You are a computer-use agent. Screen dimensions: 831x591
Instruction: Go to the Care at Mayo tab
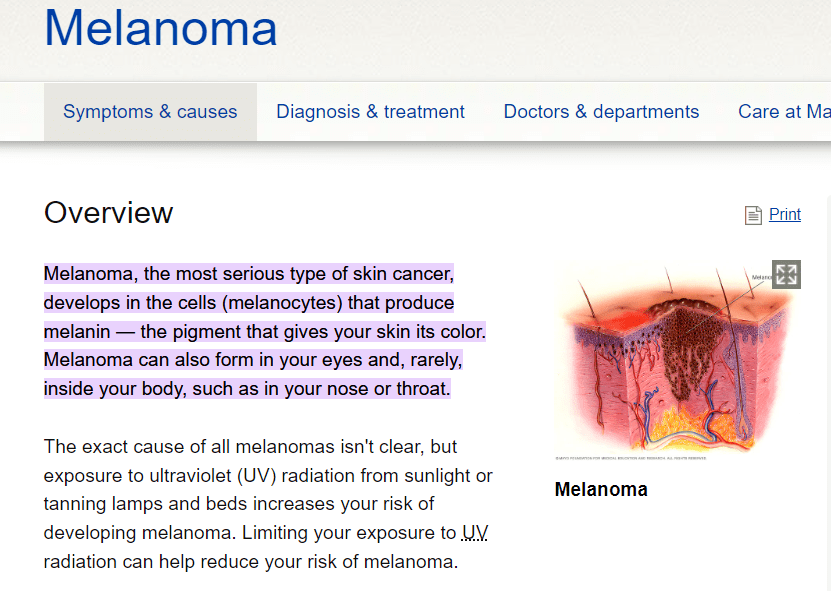[x=784, y=112]
